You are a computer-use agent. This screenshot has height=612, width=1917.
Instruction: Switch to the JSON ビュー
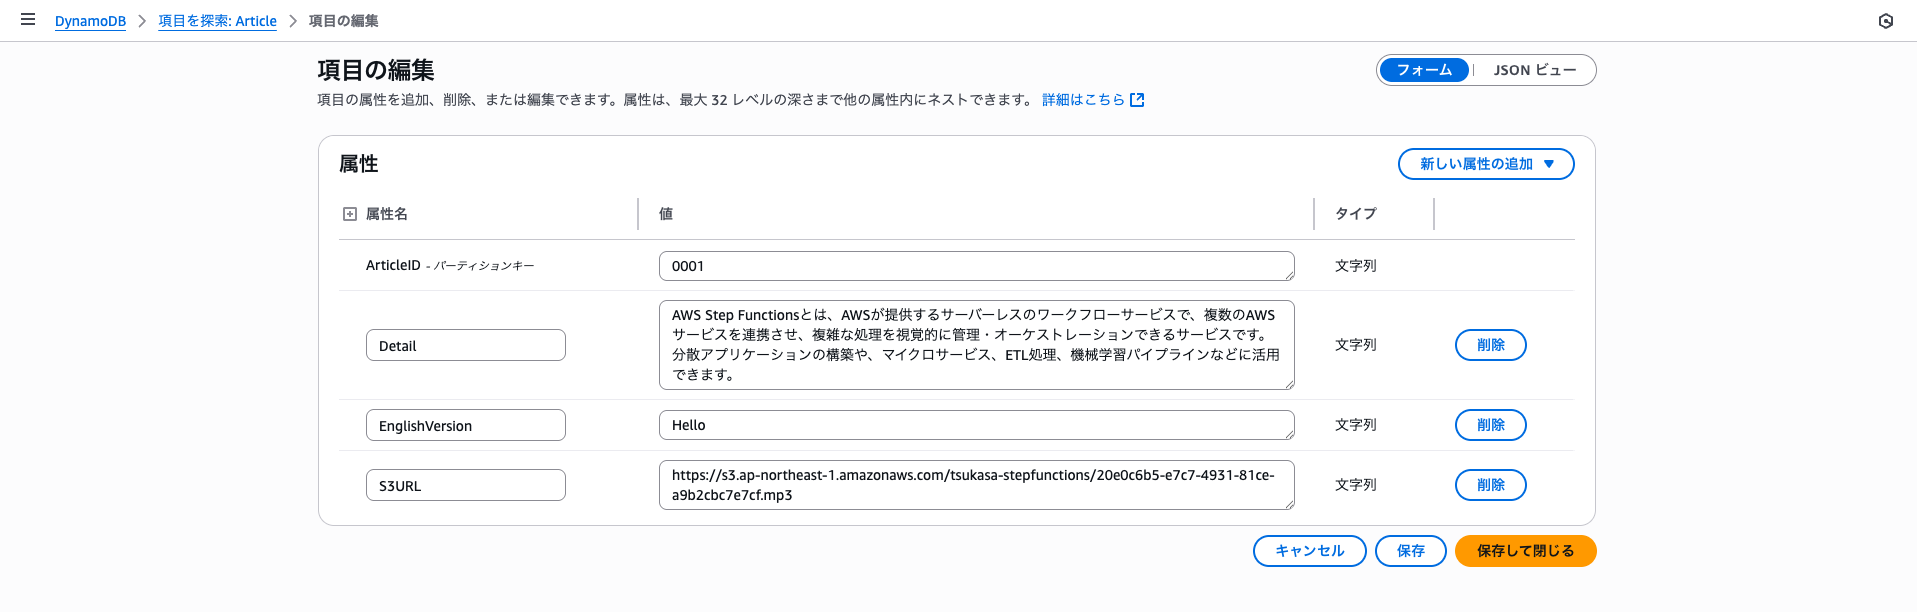coord(1535,70)
